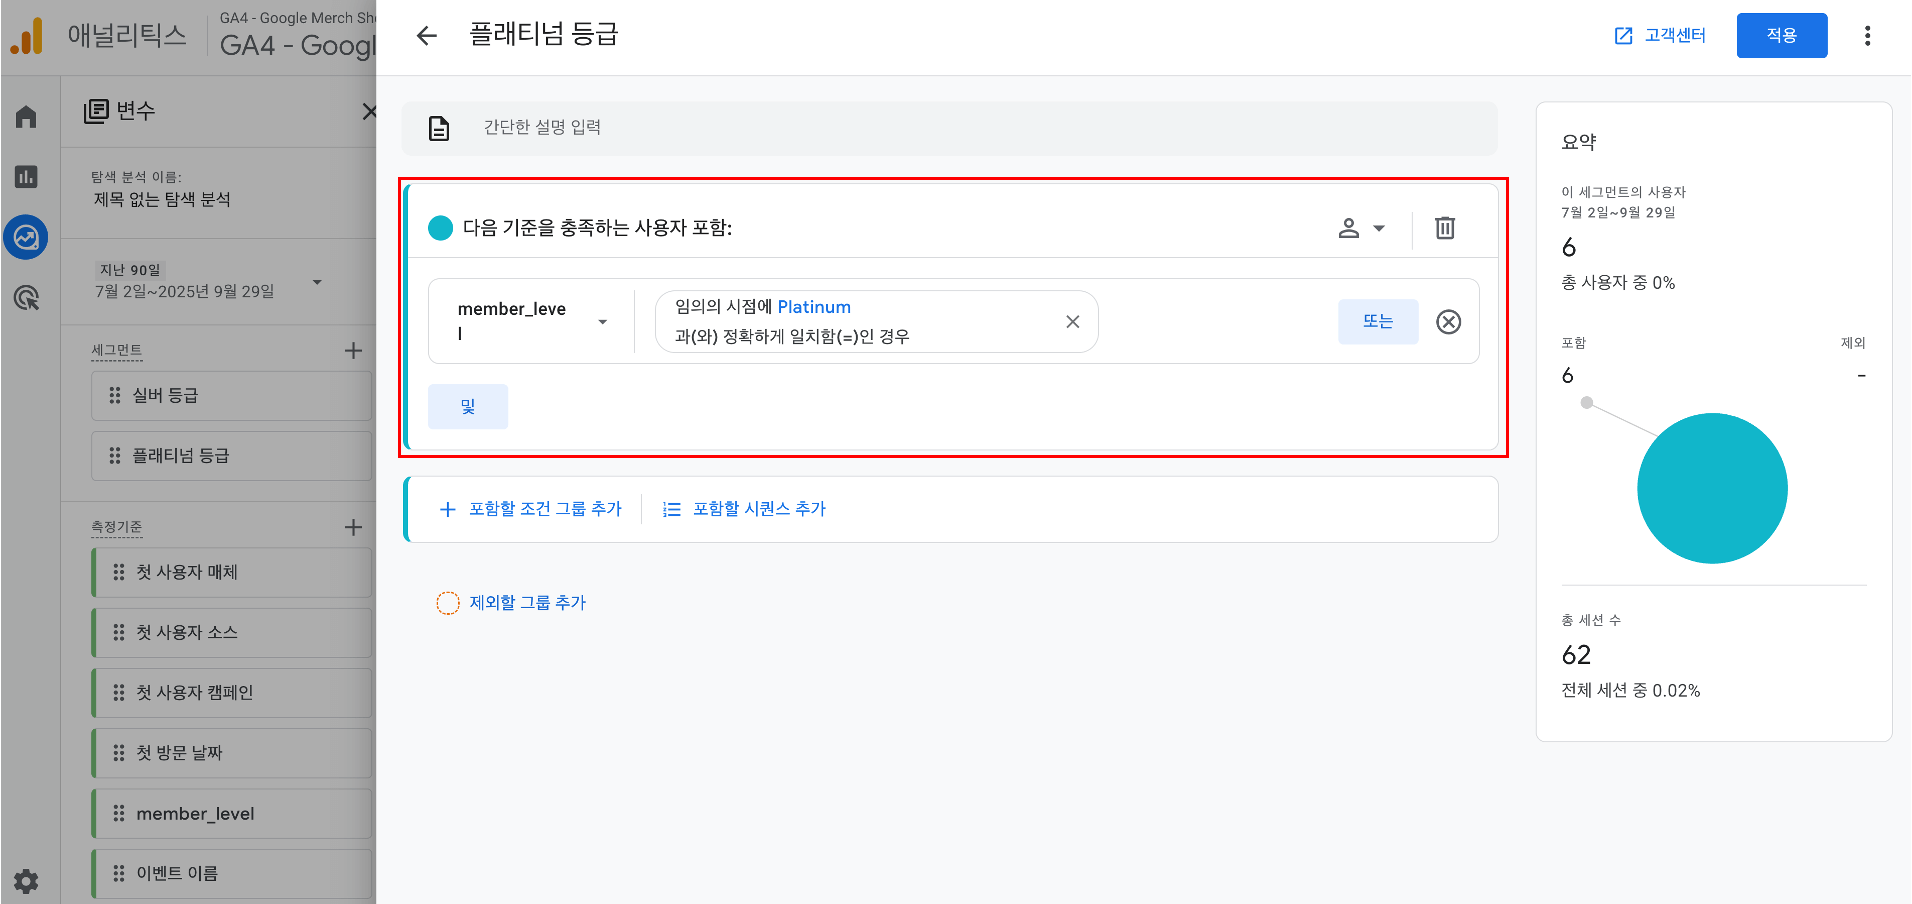Open the member_level dimension dropdown
Image resolution: width=1912 pixels, height=904 pixels.
click(x=602, y=321)
